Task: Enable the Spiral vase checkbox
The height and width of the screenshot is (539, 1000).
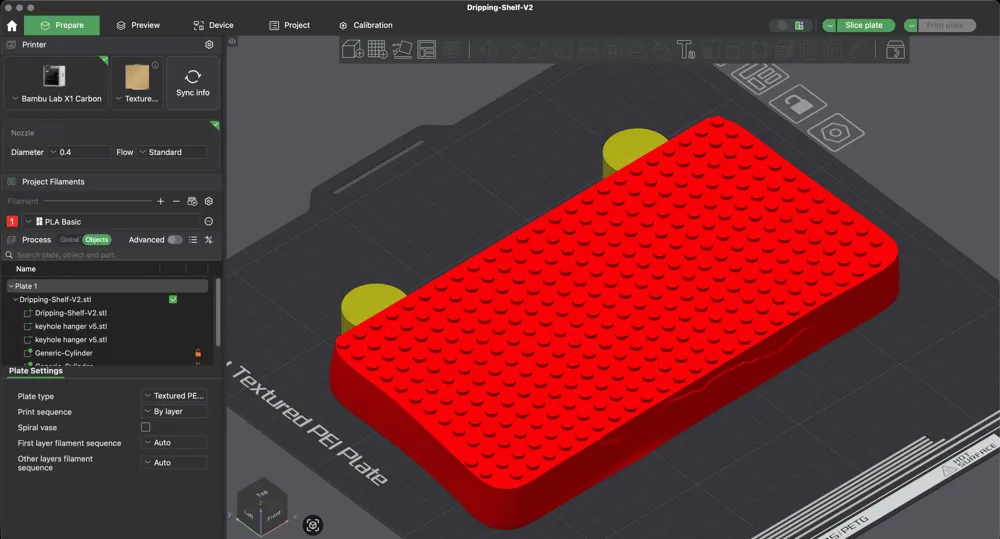Action: coord(145,427)
